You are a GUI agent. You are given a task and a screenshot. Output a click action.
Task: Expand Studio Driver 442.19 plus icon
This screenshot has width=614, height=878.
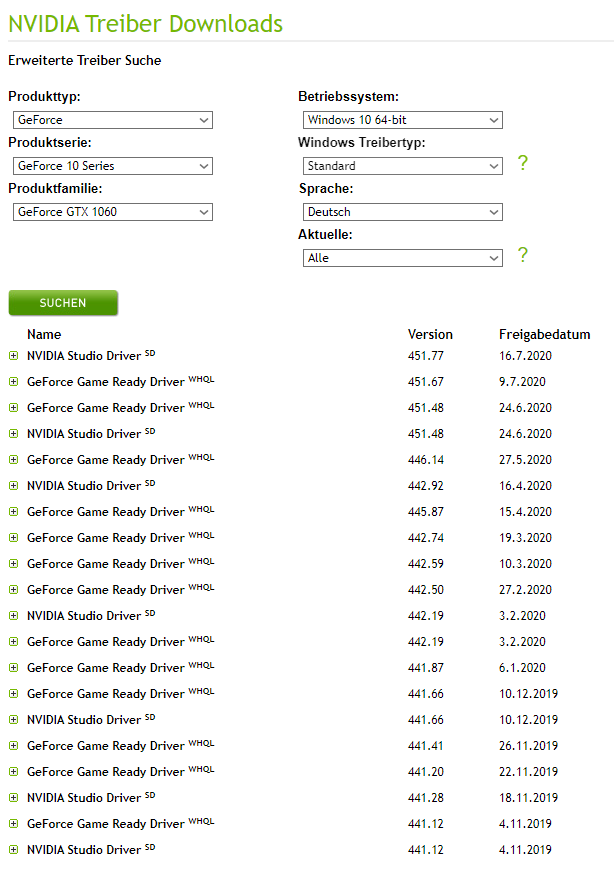[13, 616]
